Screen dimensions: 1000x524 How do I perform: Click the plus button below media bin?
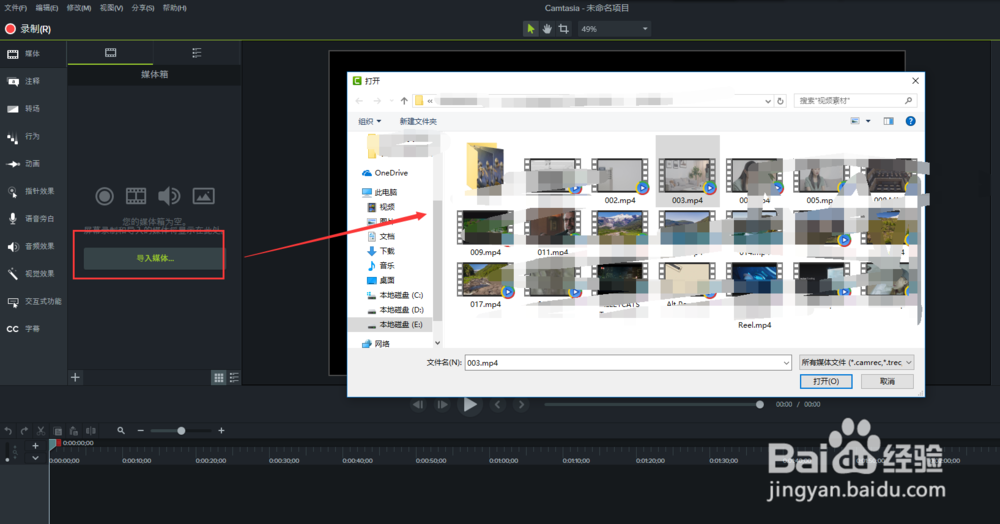tap(75, 377)
